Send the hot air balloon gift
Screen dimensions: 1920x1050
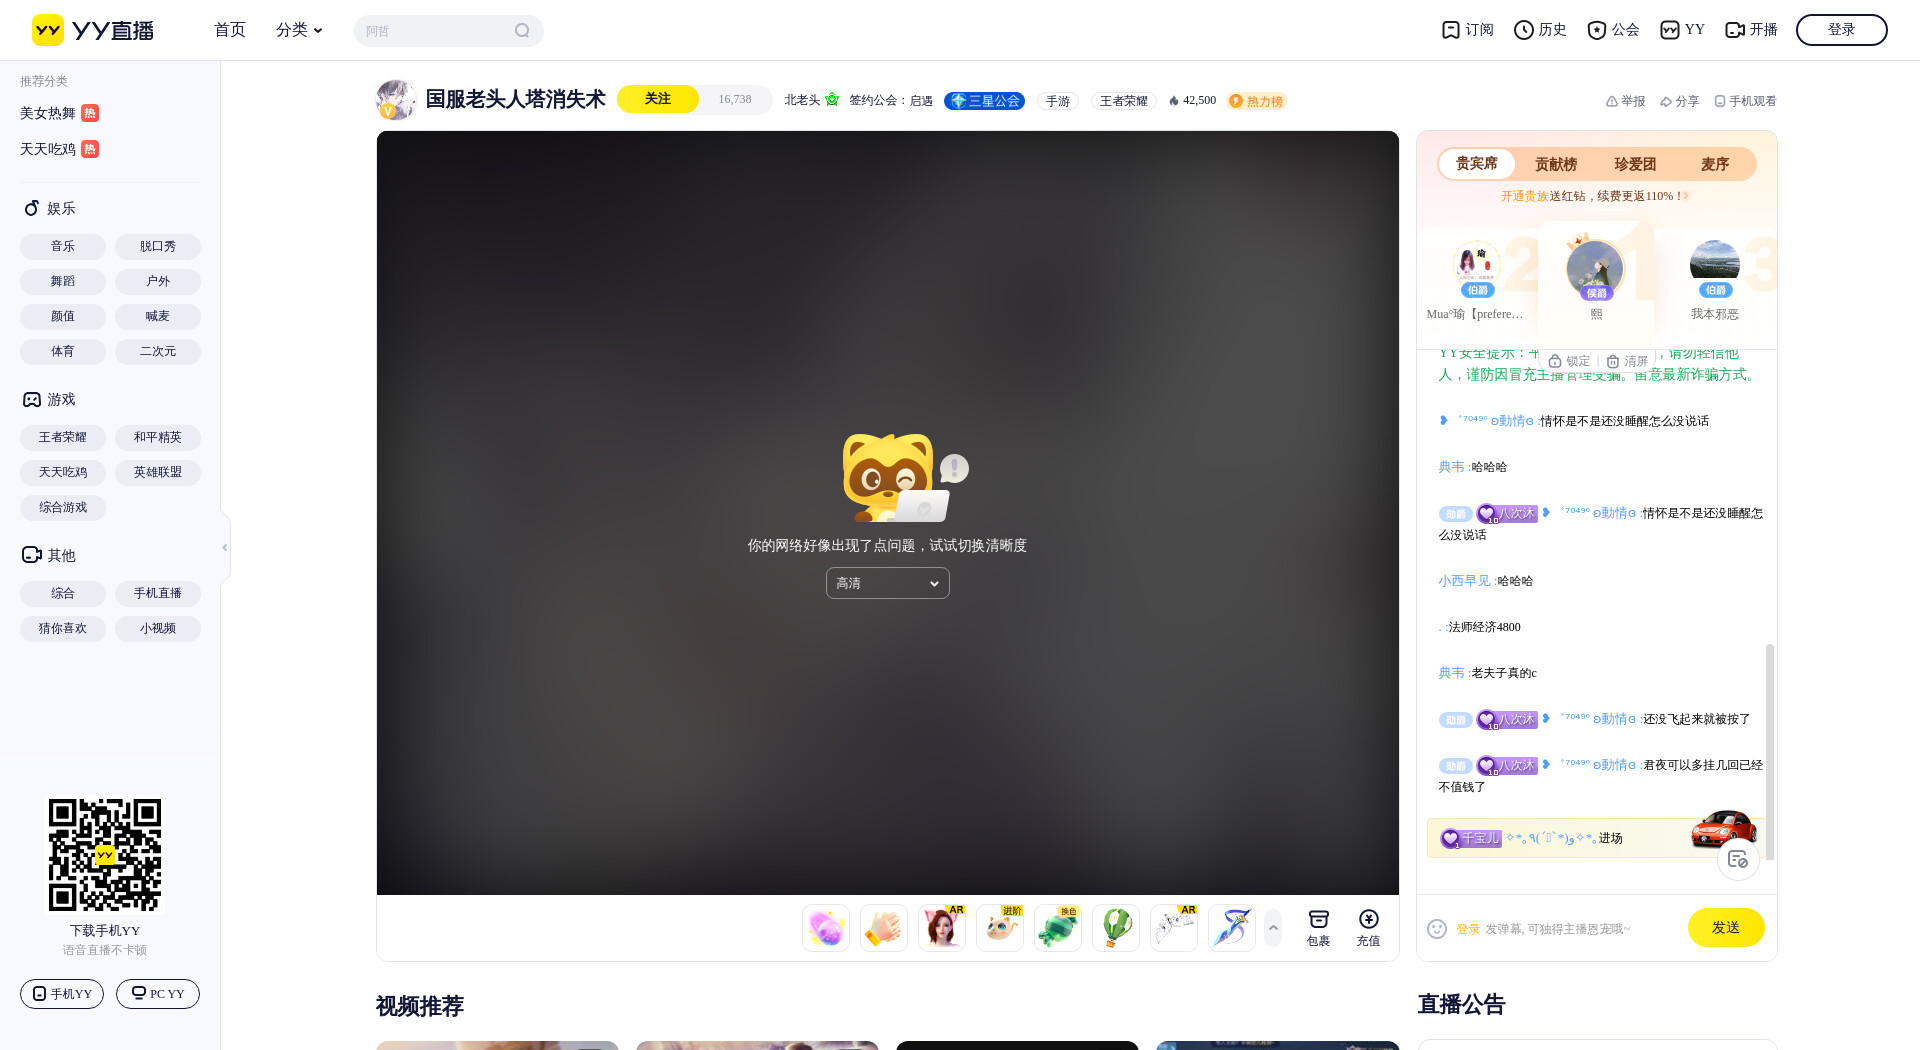tap(1116, 928)
